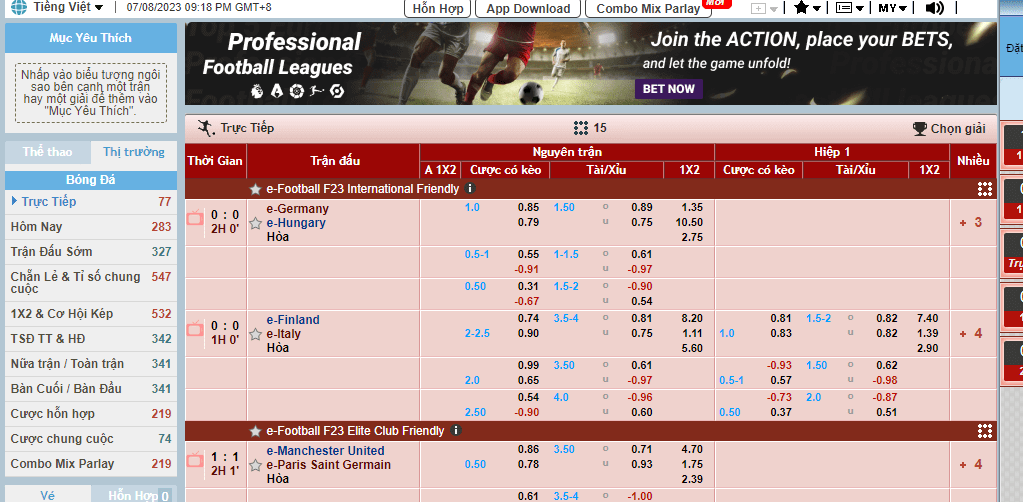Open live TV for e-Finland match
Viewport: 1023px width, 502px height.
click(x=194, y=328)
